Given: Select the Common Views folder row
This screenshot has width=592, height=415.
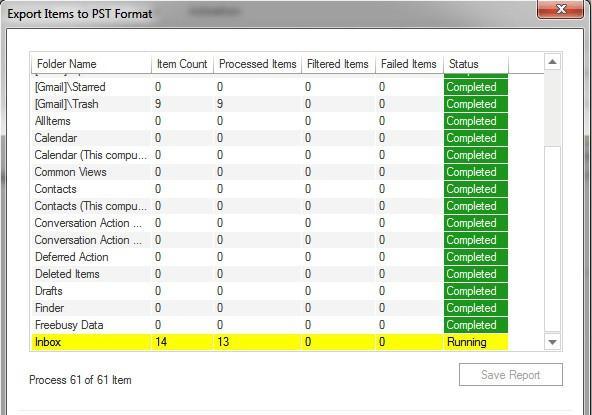Looking at the screenshot, I should (270, 172).
